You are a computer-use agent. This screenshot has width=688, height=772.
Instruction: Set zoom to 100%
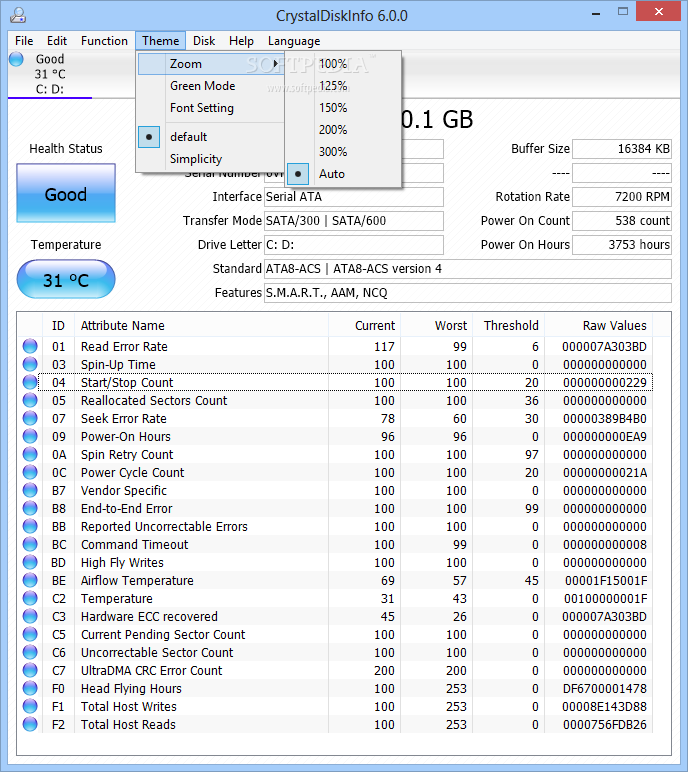pyautogui.click(x=343, y=64)
